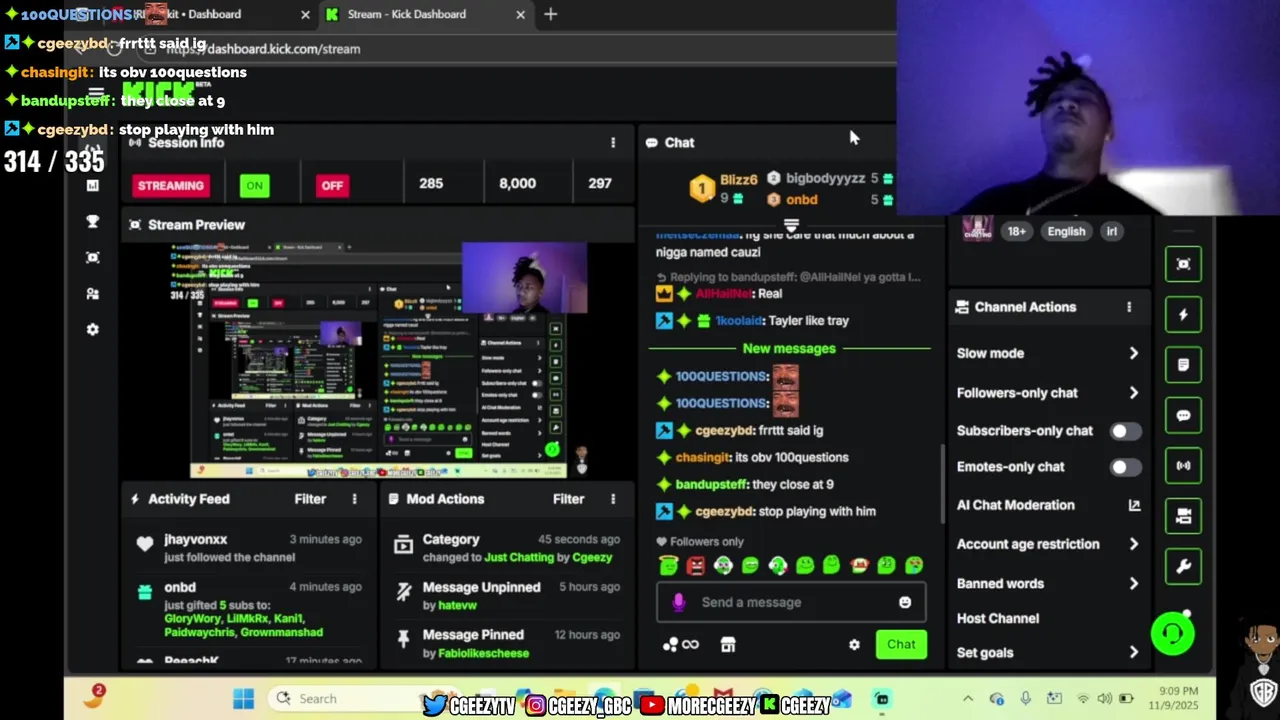Open the lightning bolt quick actions sidebar icon
This screenshot has width=1280, height=720.
(1183, 315)
